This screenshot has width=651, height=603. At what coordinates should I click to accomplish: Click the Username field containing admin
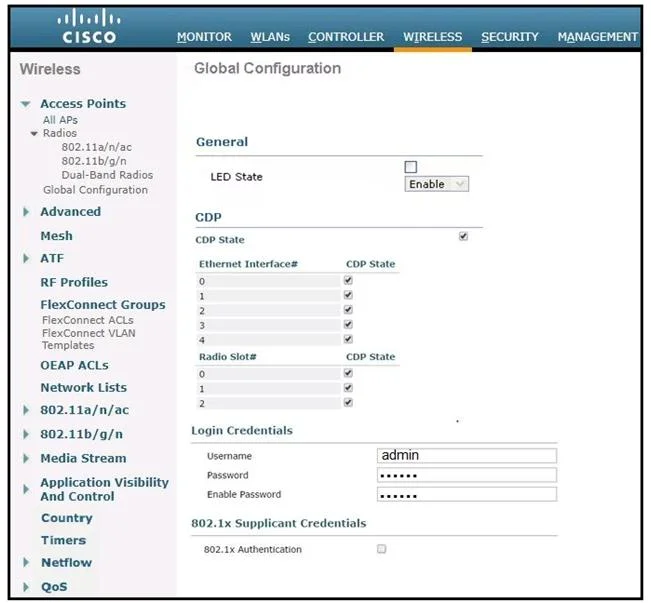click(467, 456)
